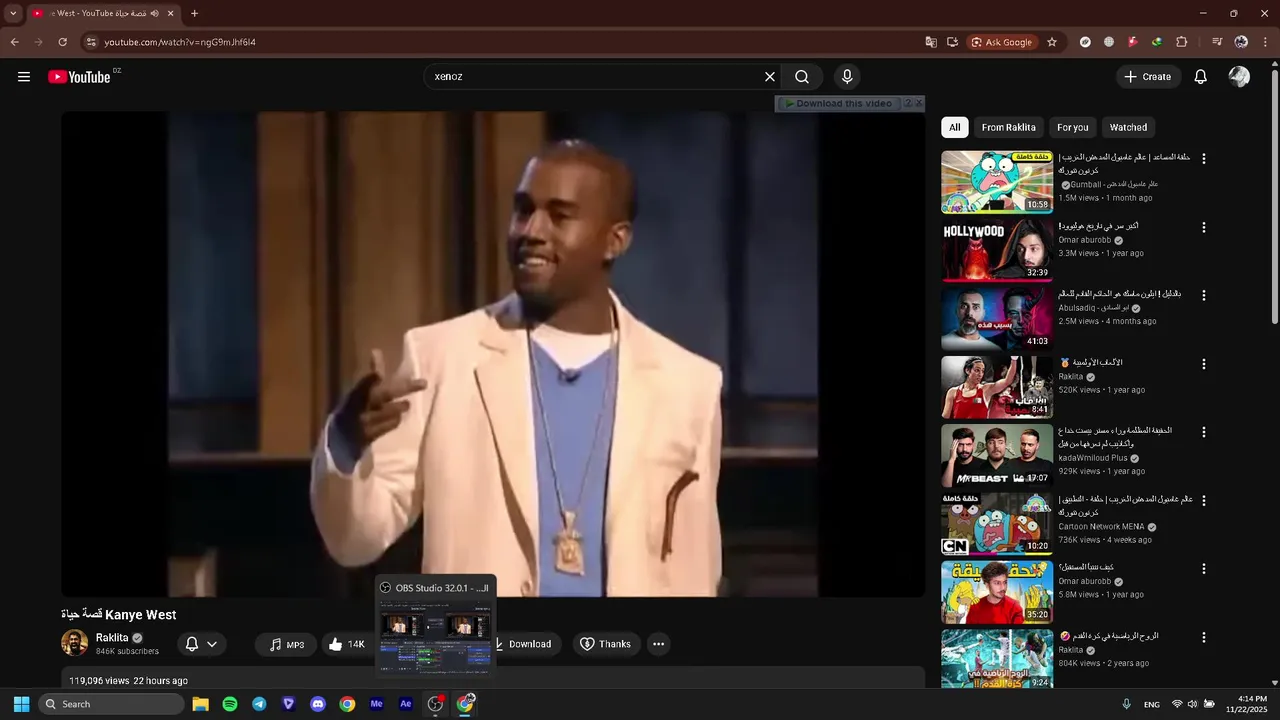Expand the tab search dropdown arrow
1280x720 pixels.
click(13, 13)
